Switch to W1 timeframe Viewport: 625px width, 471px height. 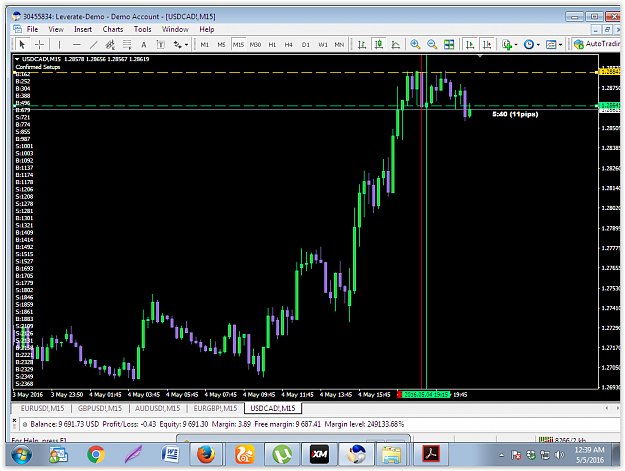click(x=323, y=44)
